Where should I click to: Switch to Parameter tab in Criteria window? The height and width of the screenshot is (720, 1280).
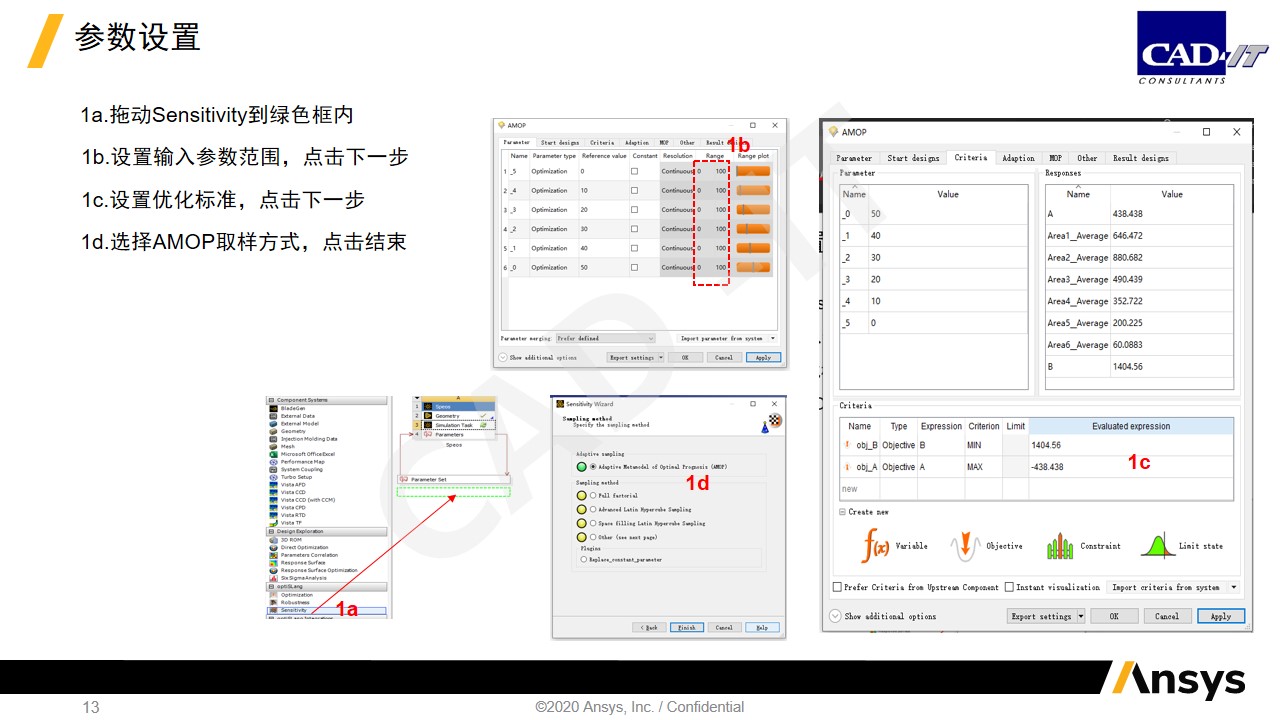854,158
